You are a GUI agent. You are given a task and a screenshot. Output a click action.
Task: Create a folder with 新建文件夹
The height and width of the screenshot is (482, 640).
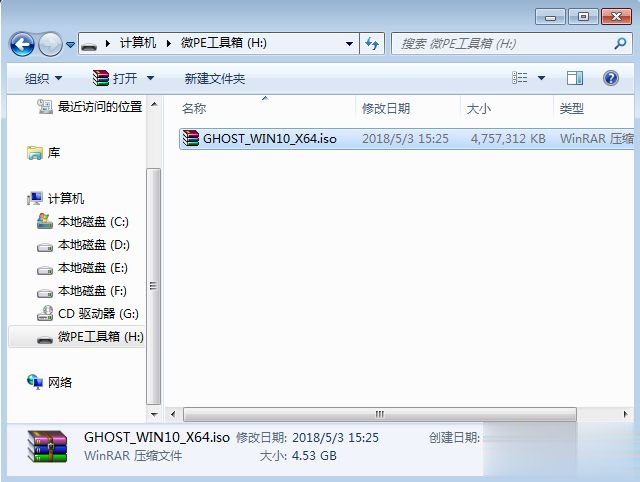pos(215,78)
